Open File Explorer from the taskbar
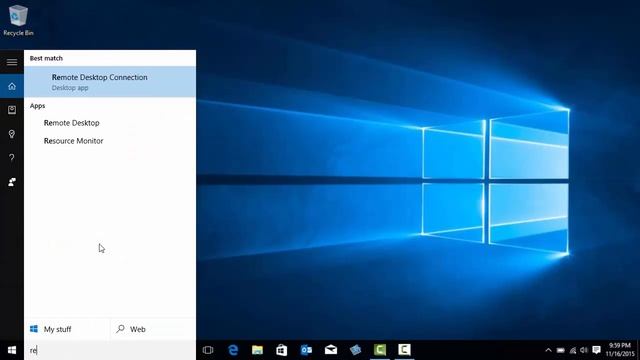 258,350
